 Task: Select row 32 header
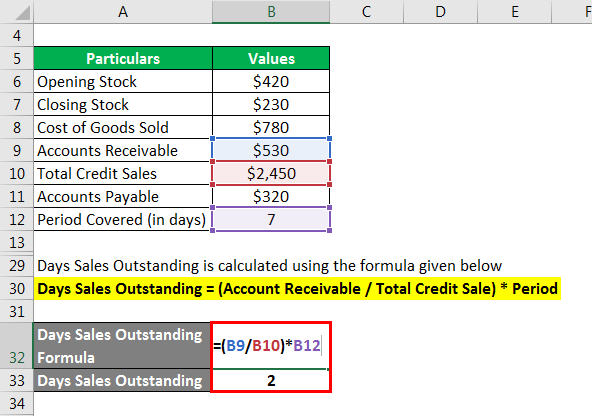point(17,346)
